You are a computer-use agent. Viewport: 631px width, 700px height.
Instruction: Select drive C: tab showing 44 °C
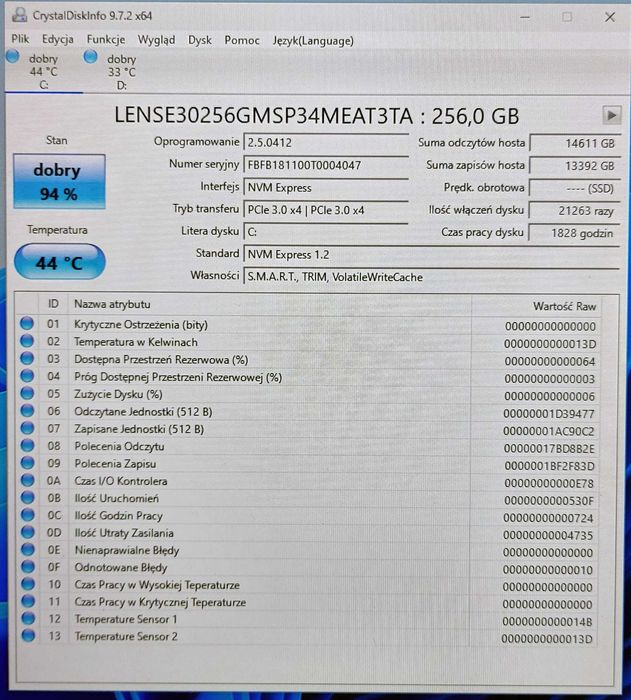click(x=44, y=71)
